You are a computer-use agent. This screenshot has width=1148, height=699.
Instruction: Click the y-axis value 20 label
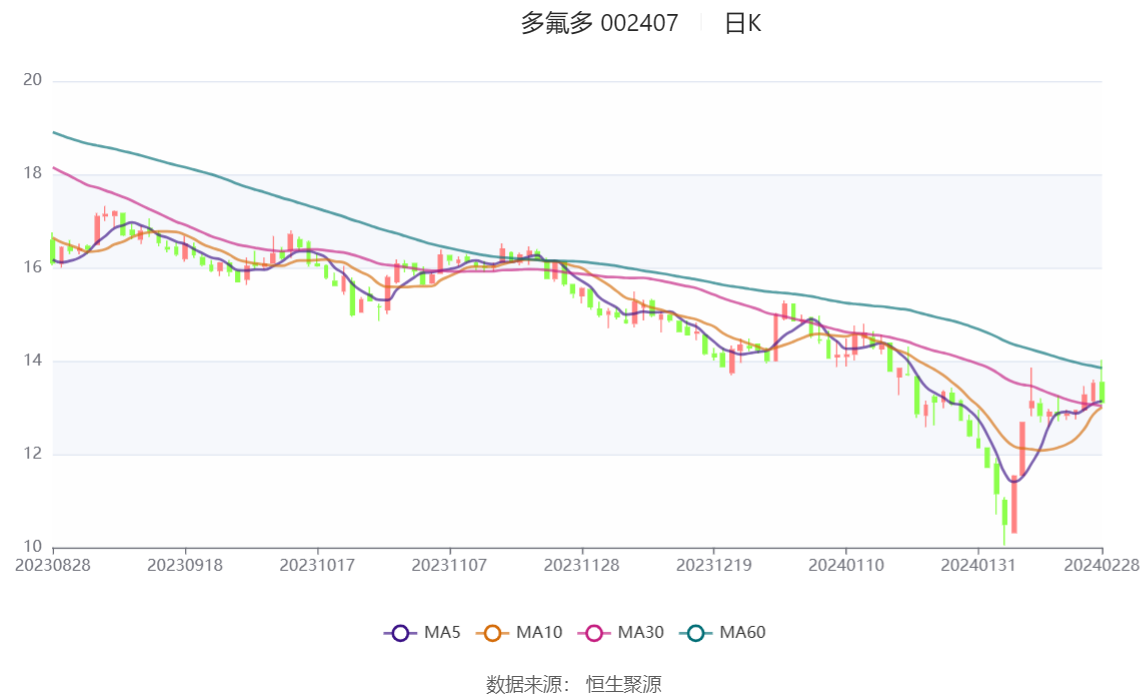tap(32, 80)
